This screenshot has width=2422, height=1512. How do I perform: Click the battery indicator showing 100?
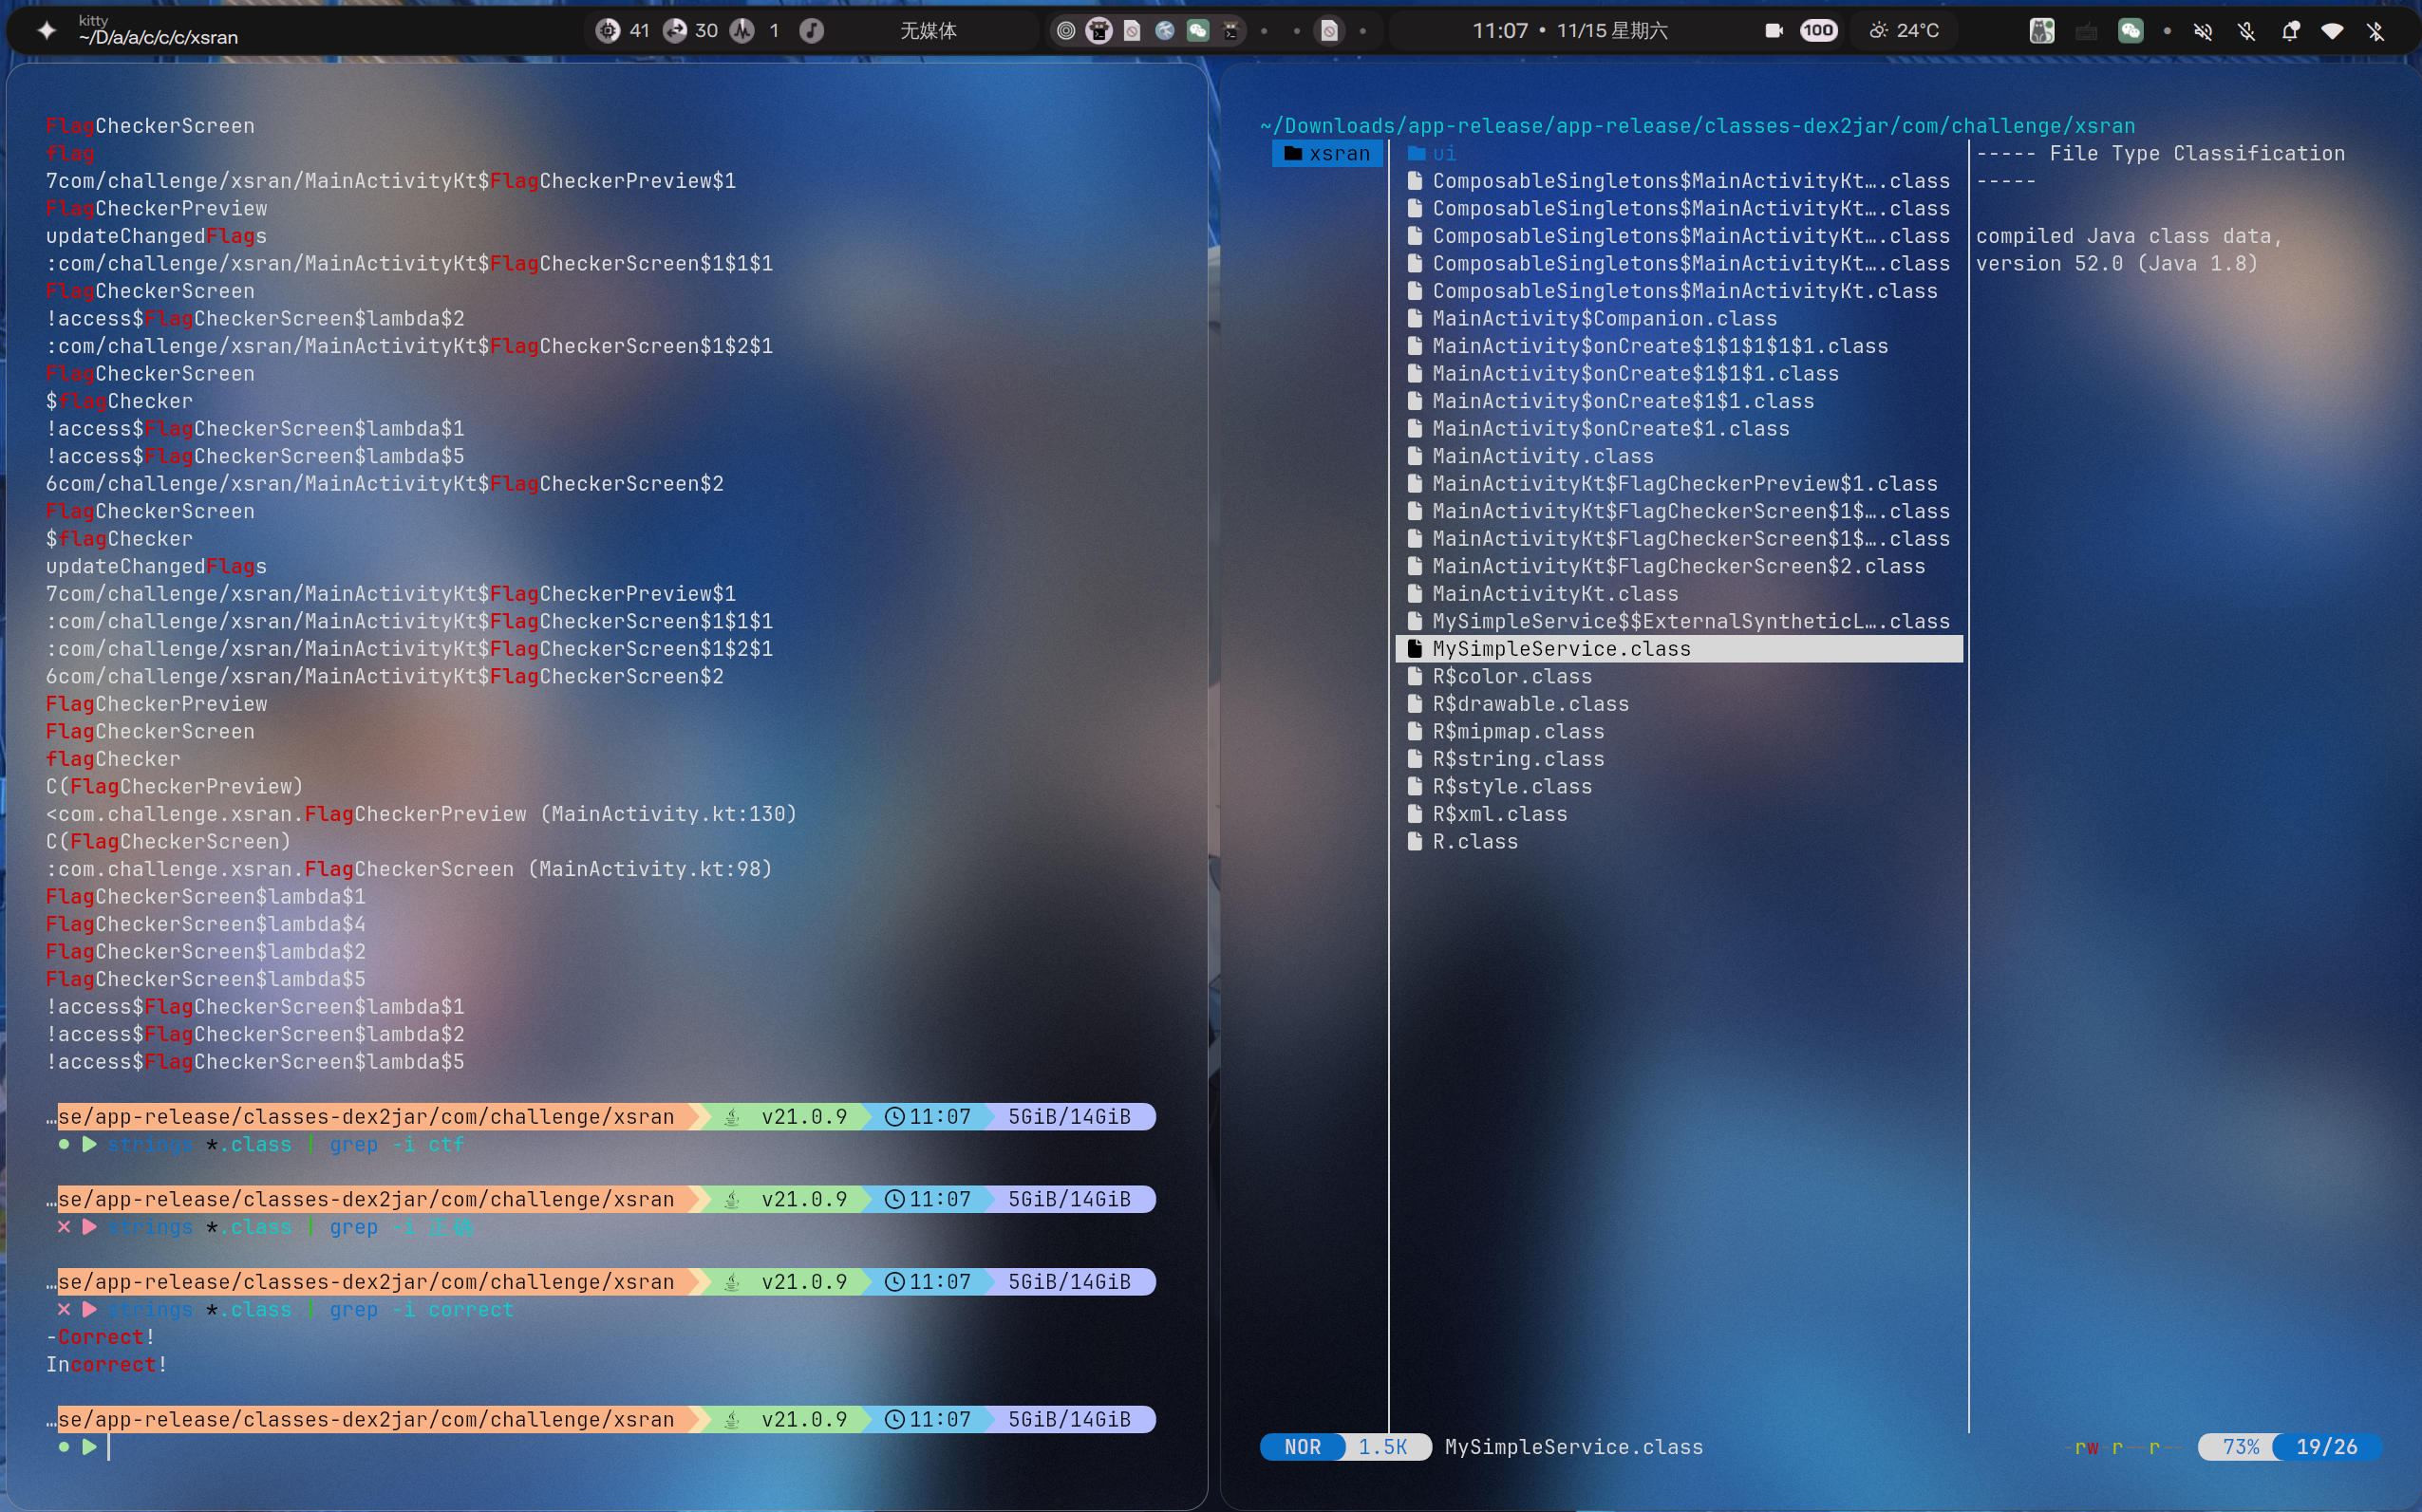click(1817, 31)
